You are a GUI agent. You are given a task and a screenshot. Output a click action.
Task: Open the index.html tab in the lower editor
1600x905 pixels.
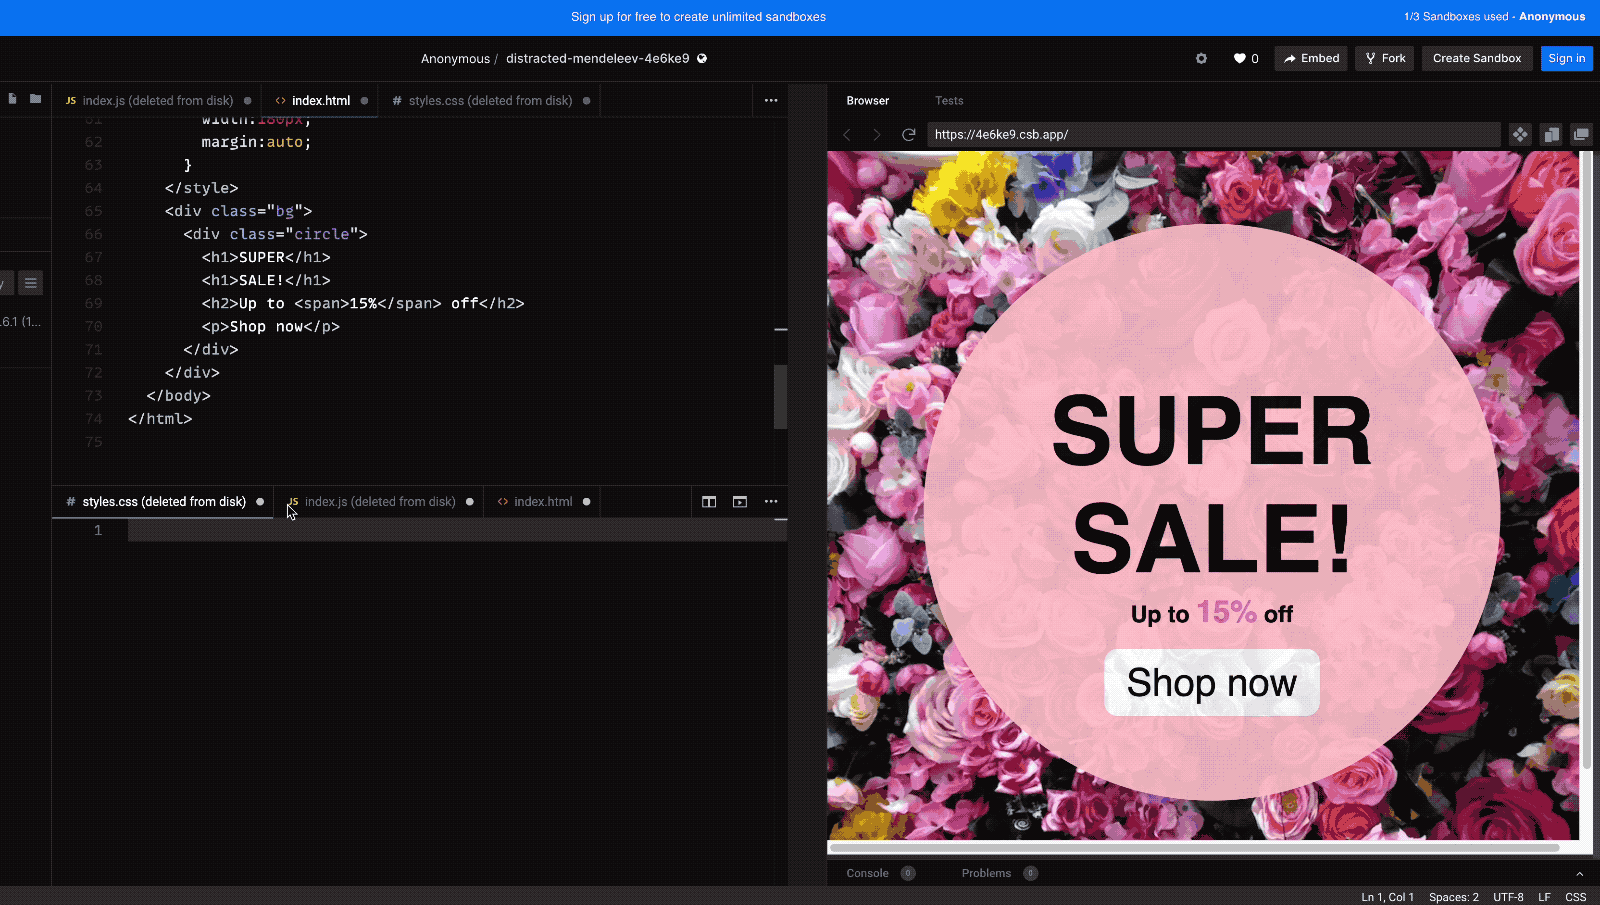pyautogui.click(x=543, y=502)
